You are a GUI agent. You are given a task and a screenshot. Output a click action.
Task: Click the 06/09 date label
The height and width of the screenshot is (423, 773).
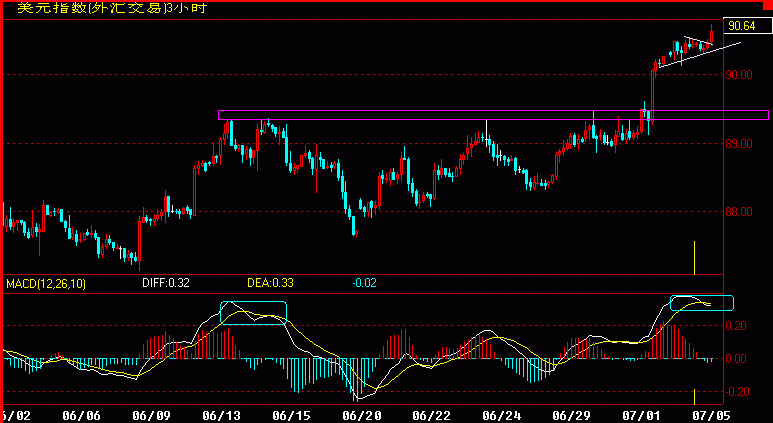(x=151, y=416)
